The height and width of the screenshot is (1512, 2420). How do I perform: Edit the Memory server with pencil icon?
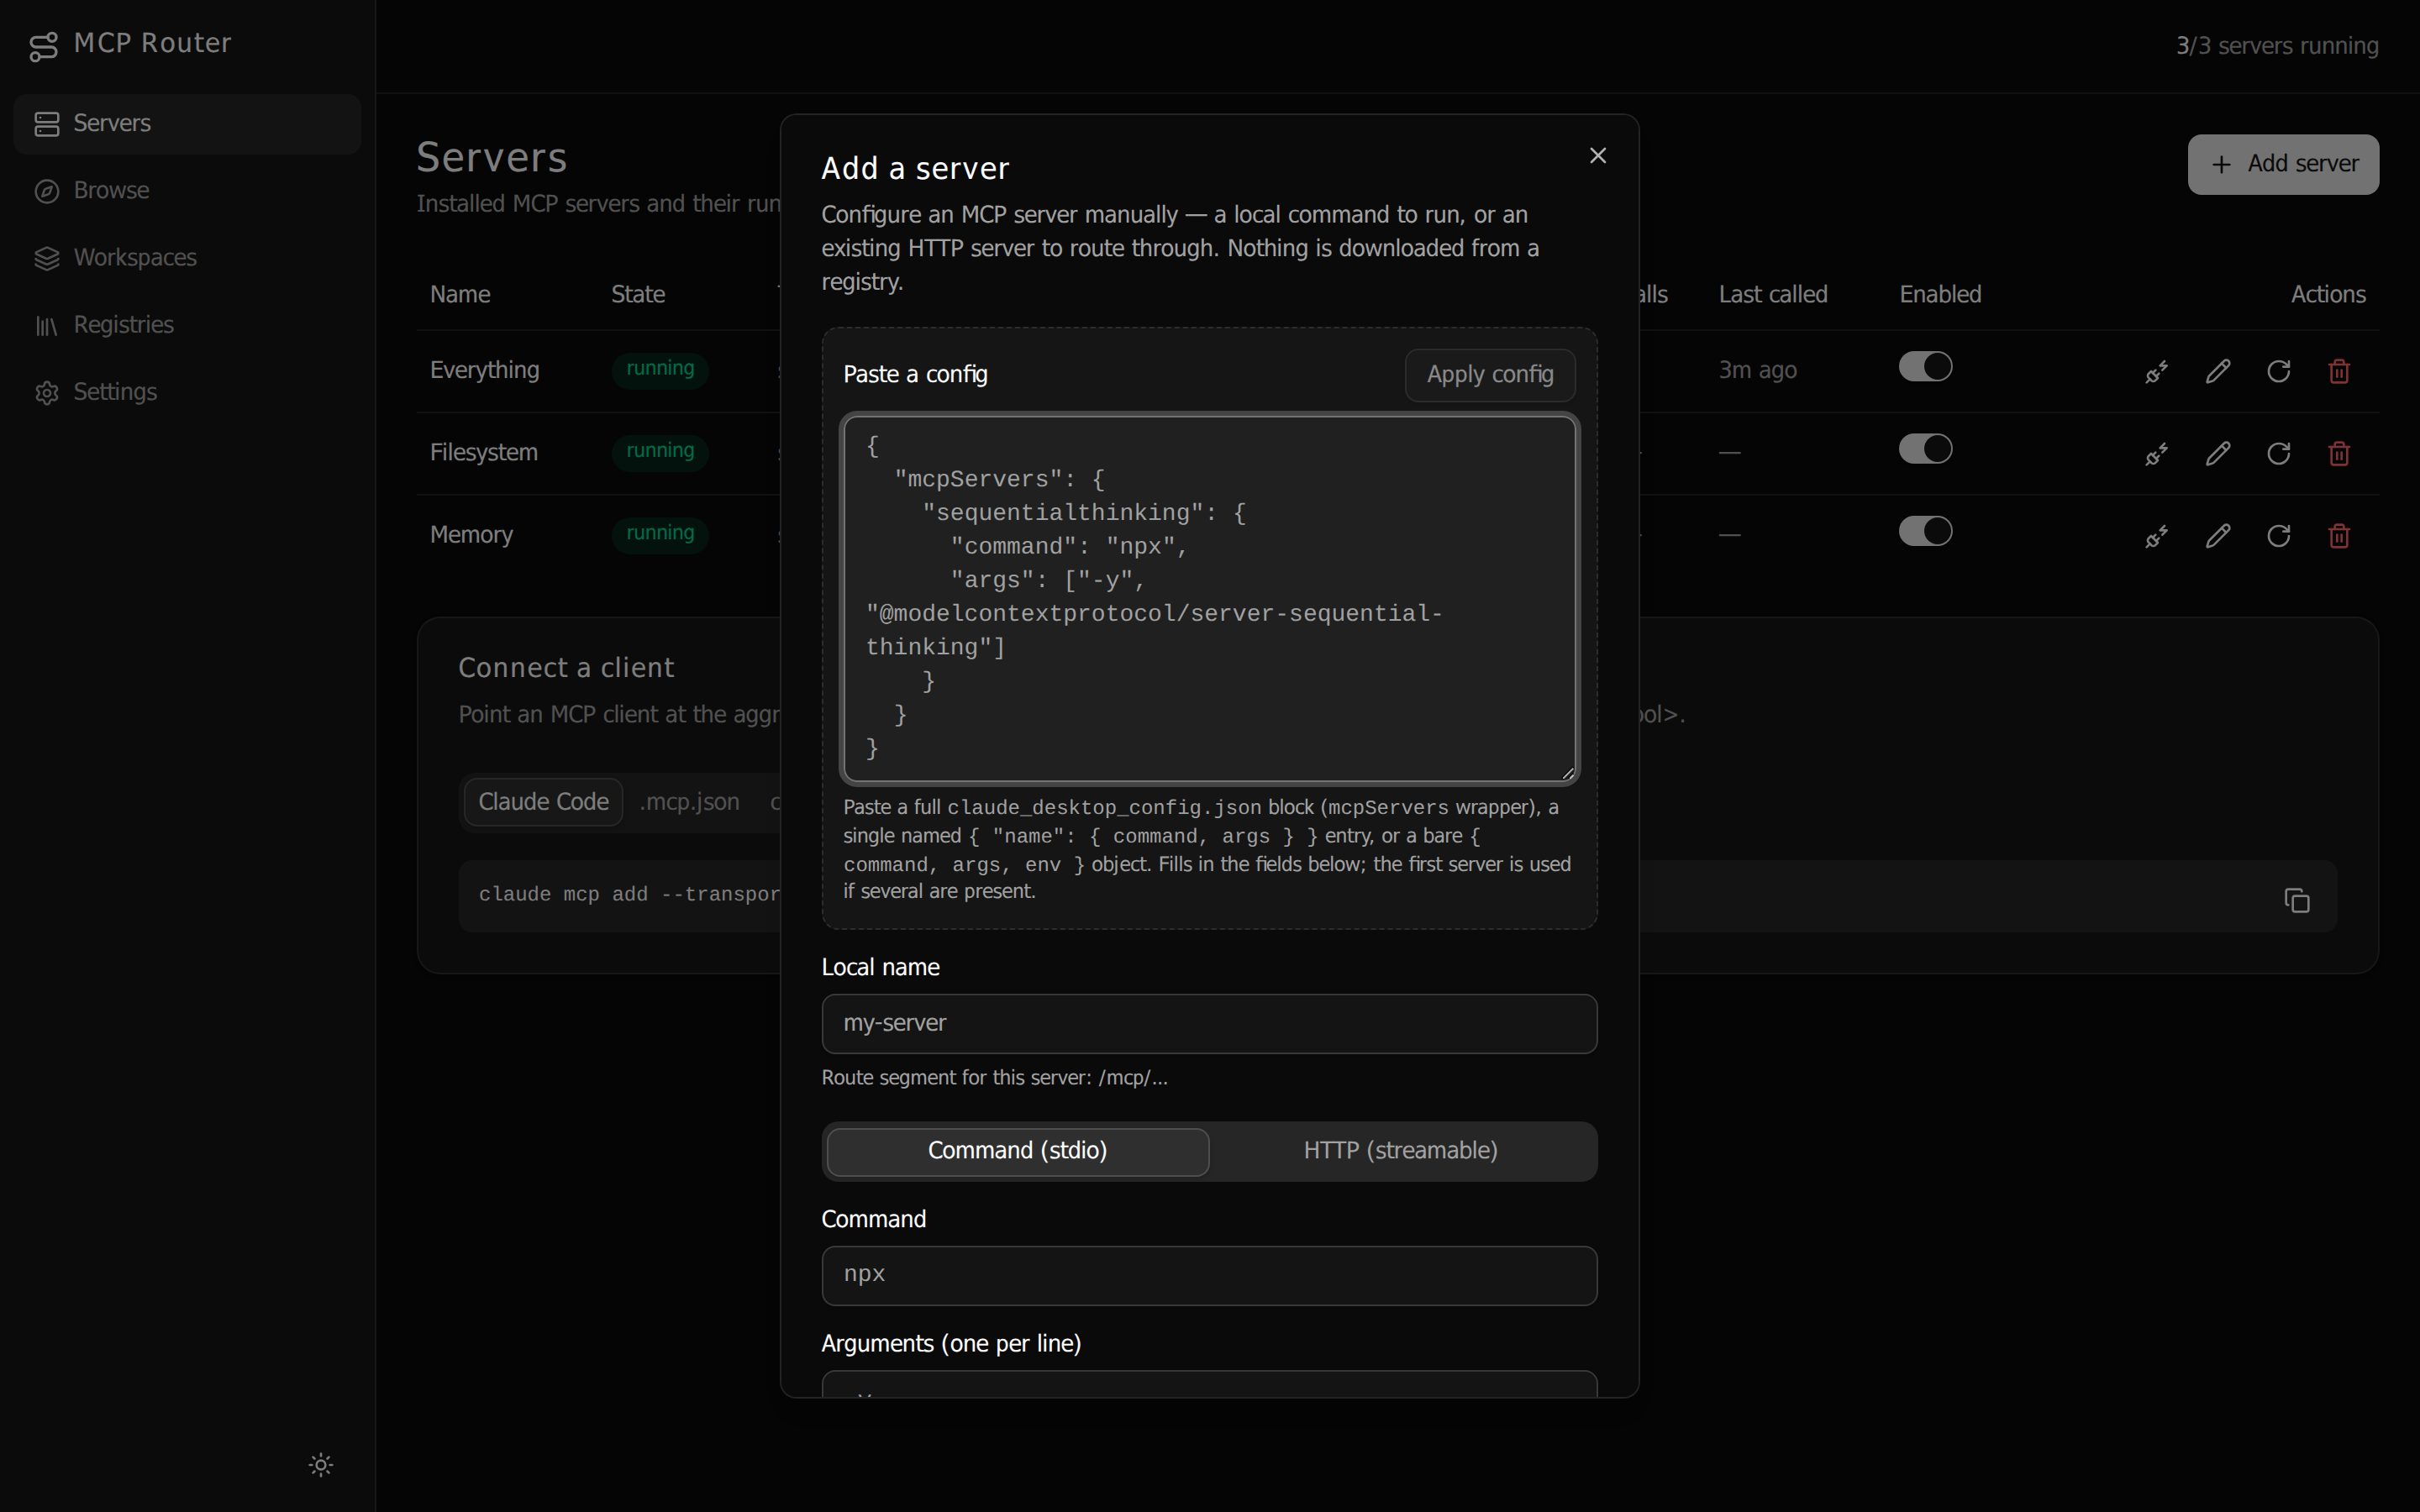2218,536
